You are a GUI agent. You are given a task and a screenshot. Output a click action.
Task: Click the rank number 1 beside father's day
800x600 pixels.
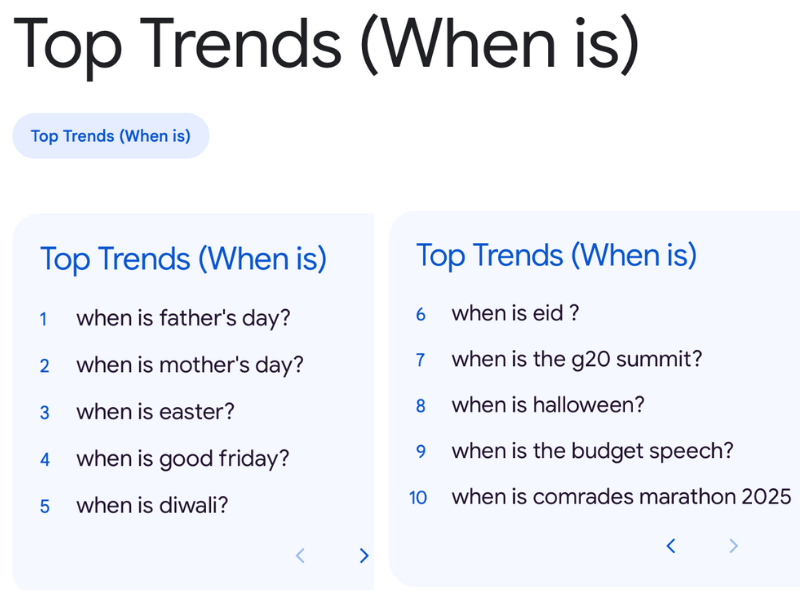click(x=44, y=318)
